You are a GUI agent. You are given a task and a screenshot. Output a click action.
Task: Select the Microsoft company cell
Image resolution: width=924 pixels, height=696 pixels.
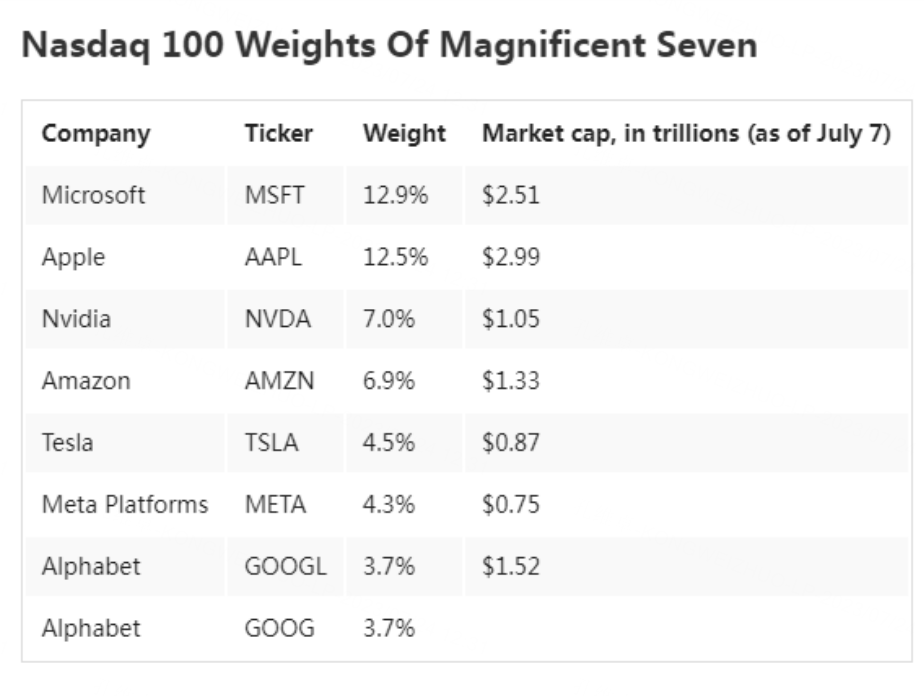coord(93,195)
